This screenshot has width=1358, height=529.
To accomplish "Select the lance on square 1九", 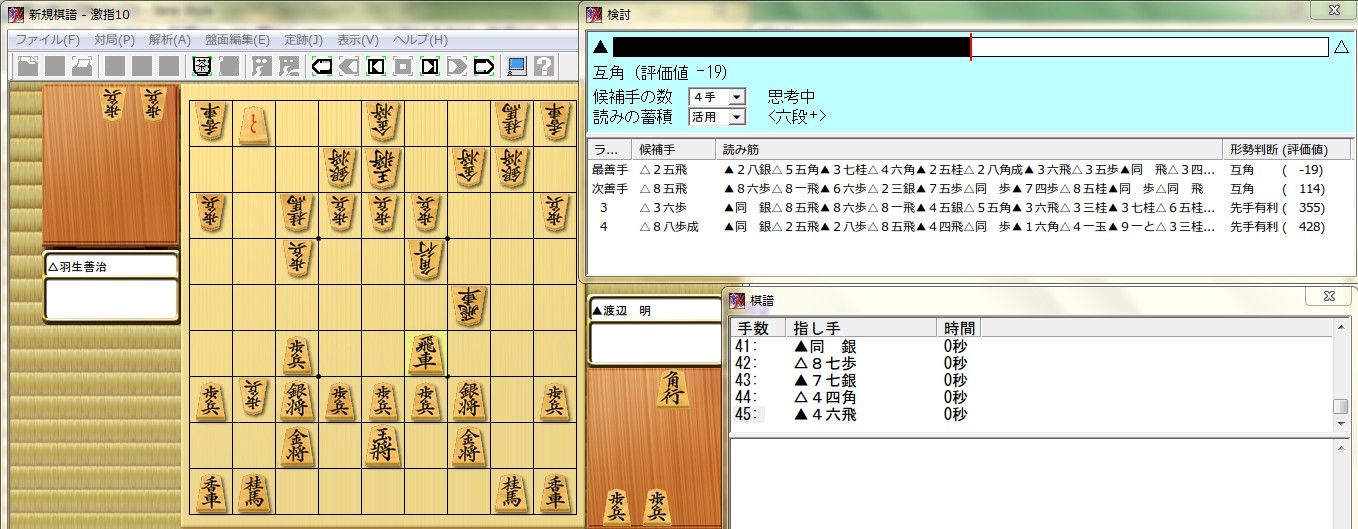I will pyautogui.click(x=554, y=493).
